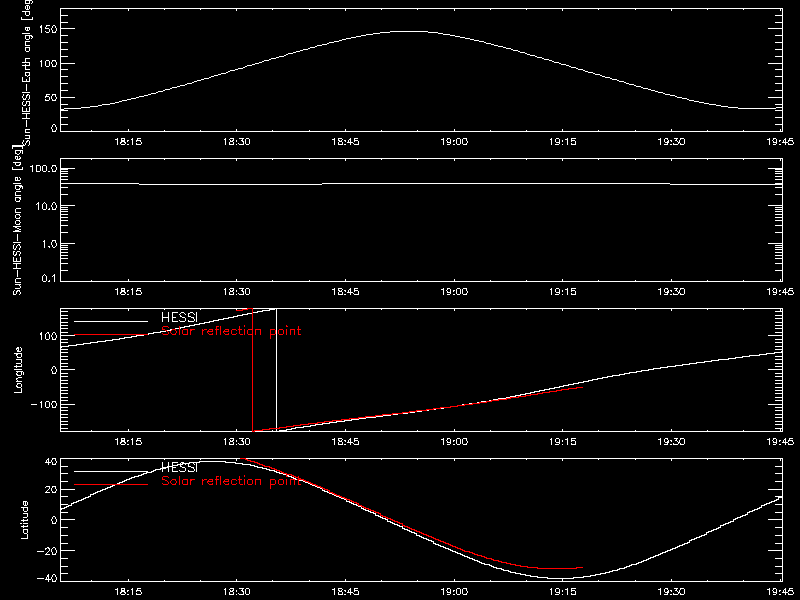Click the 1.0 tick on Moon angle plot
800x600 pixels.
49,244
